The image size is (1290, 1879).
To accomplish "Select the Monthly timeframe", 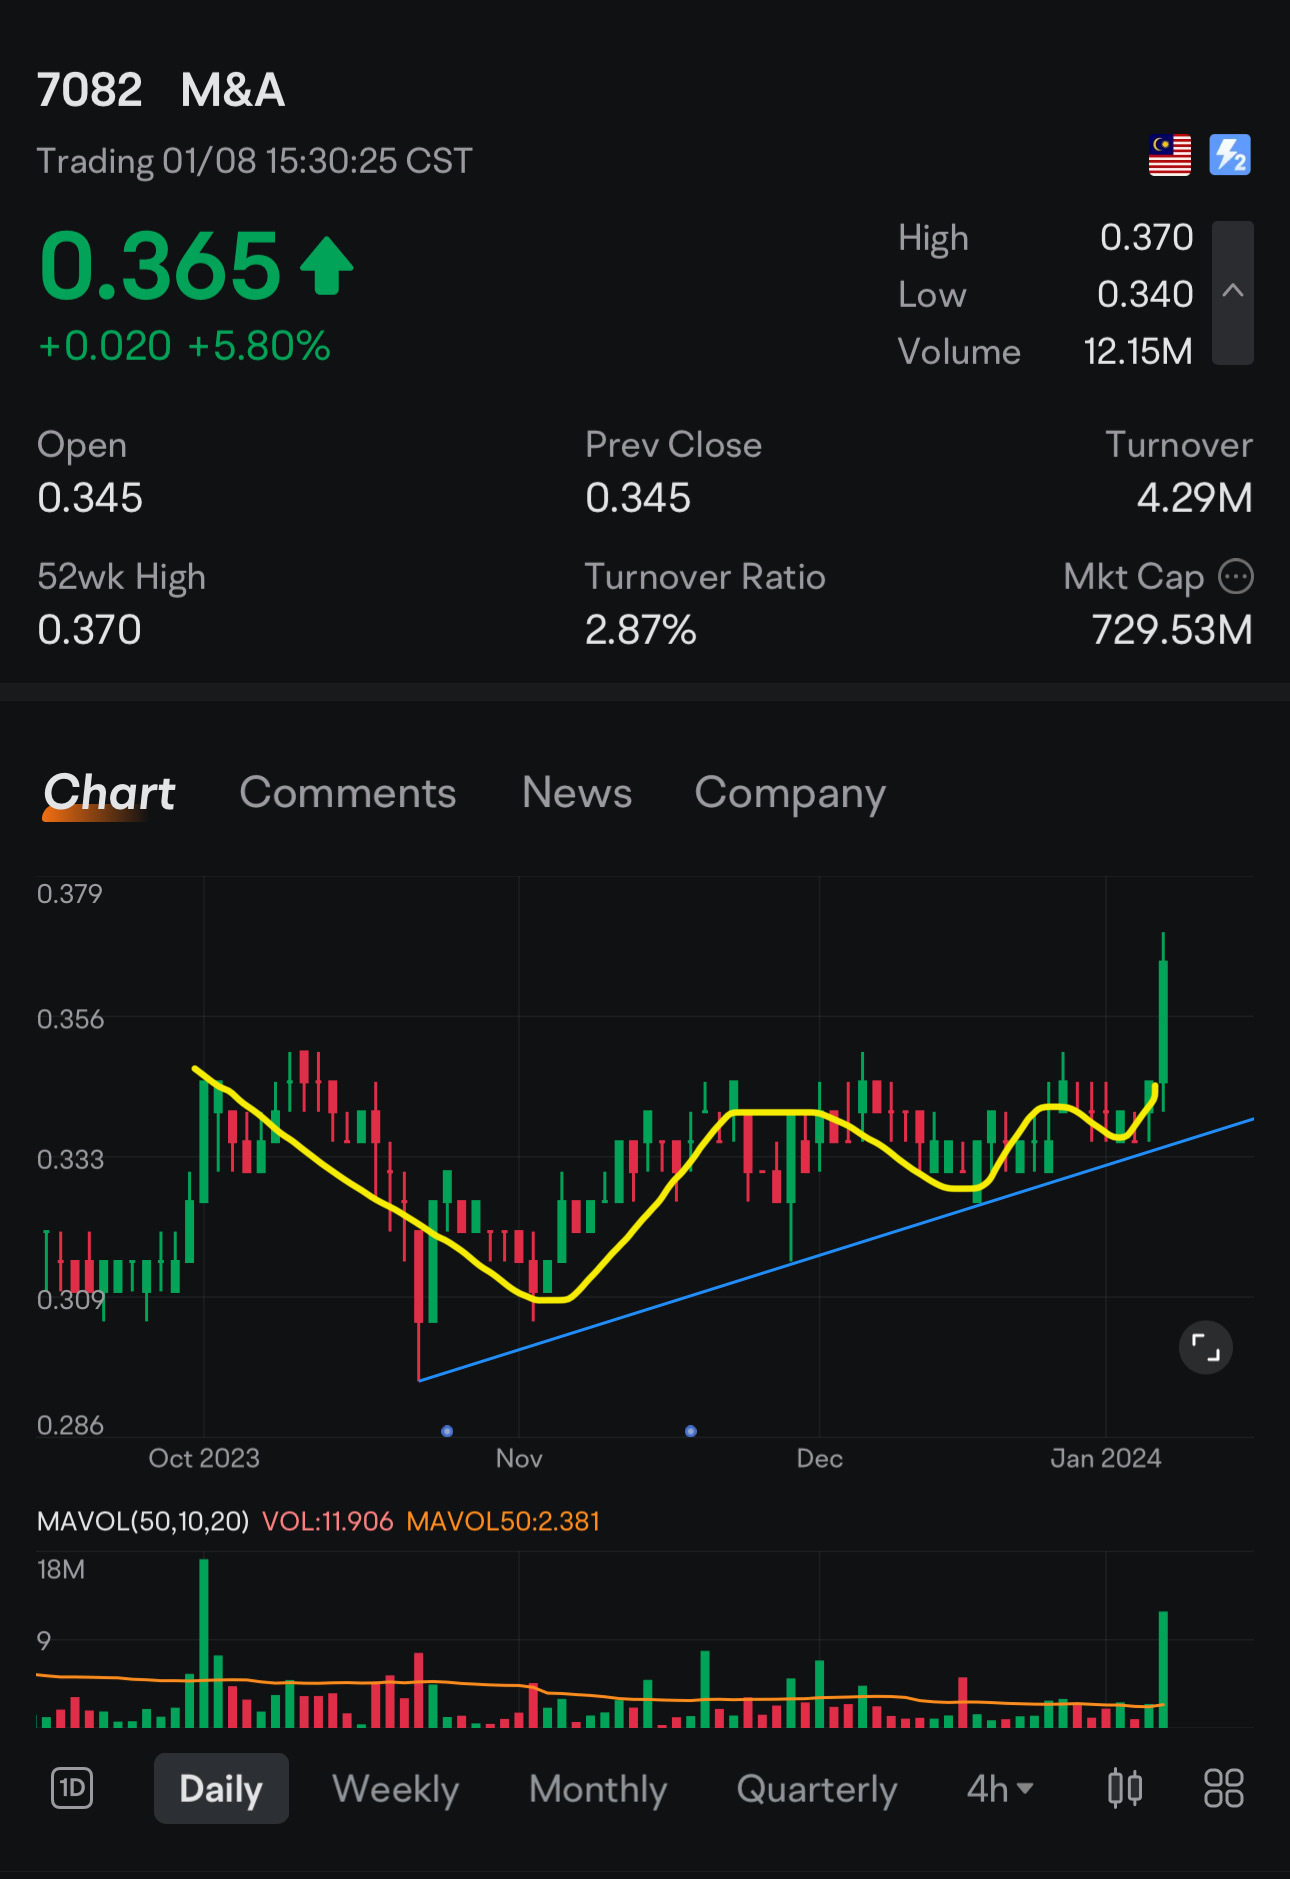I will tap(598, 1788).
